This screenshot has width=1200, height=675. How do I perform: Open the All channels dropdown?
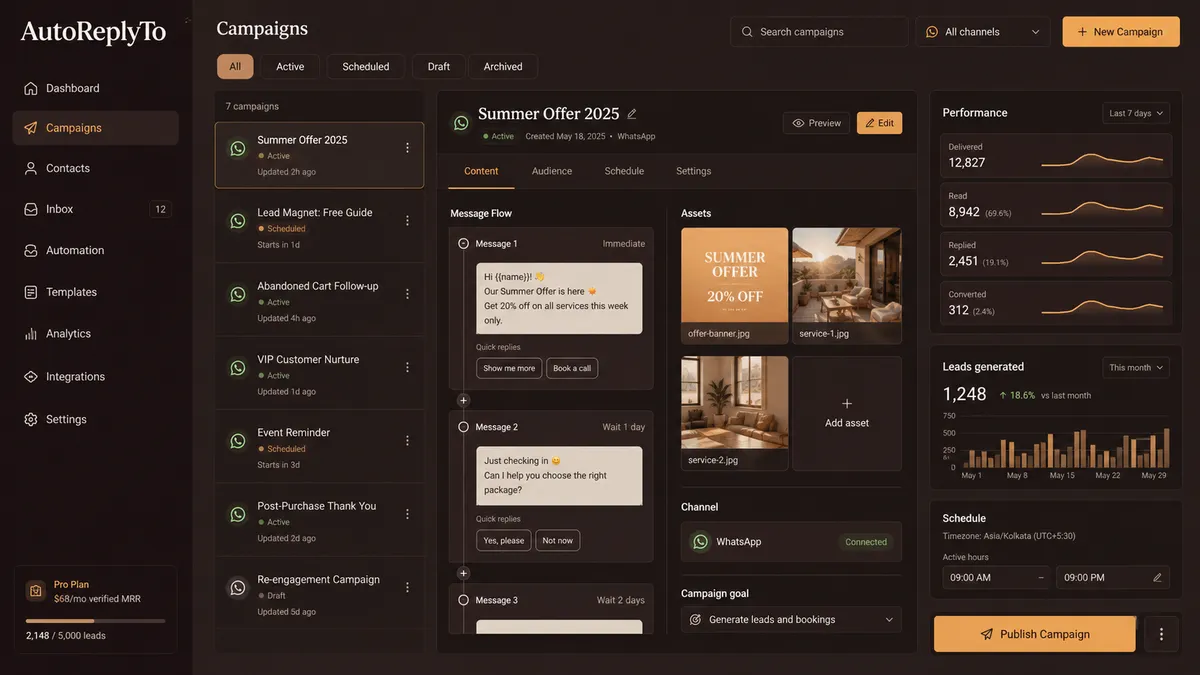click(983, 32)
